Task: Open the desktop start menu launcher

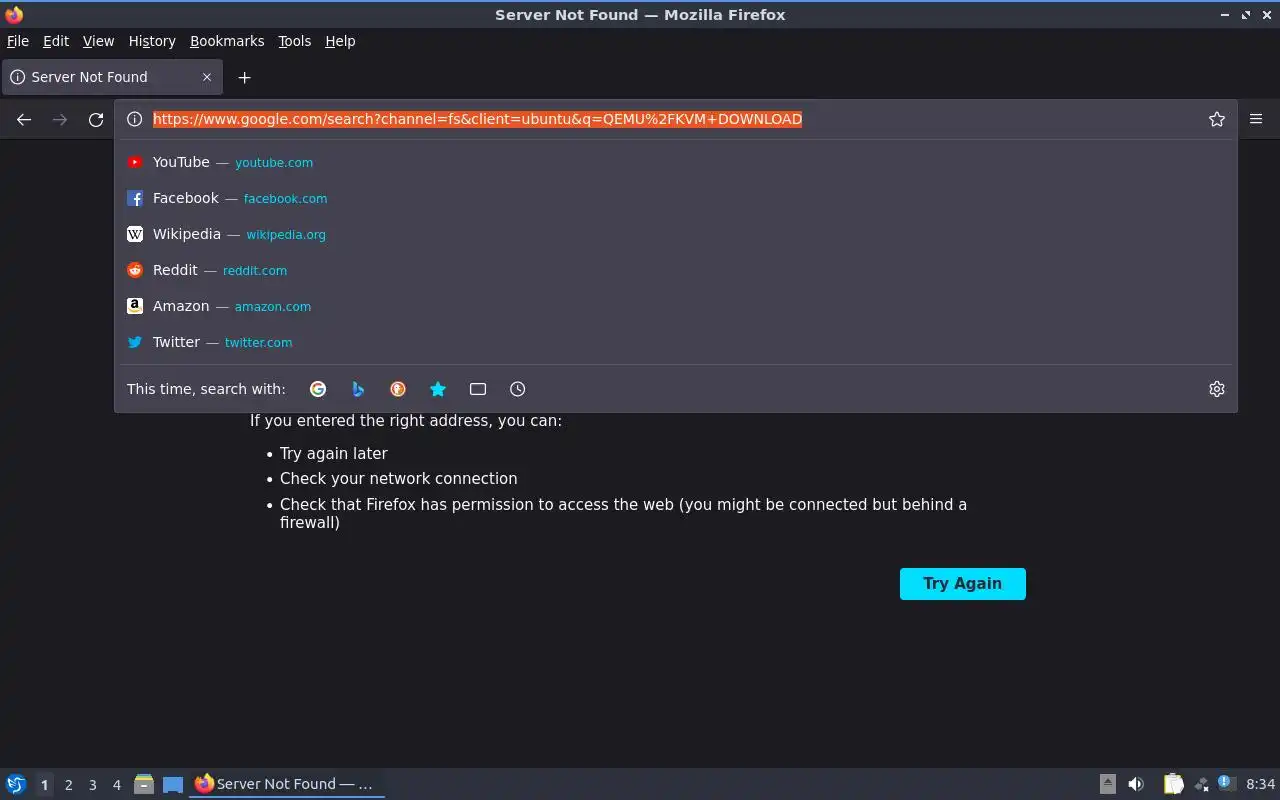Action: (x=16, y=784)
